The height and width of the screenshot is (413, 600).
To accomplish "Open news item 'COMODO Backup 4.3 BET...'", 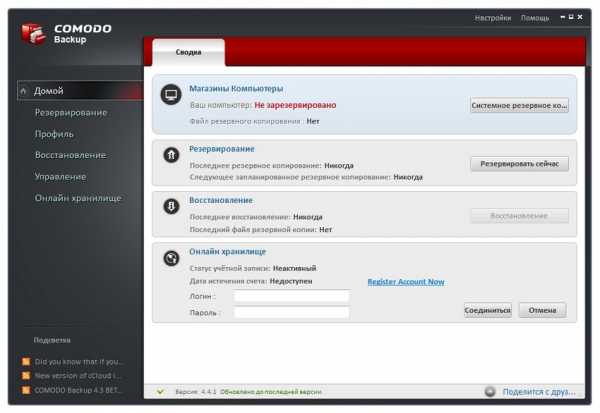I will click(78, 390).
